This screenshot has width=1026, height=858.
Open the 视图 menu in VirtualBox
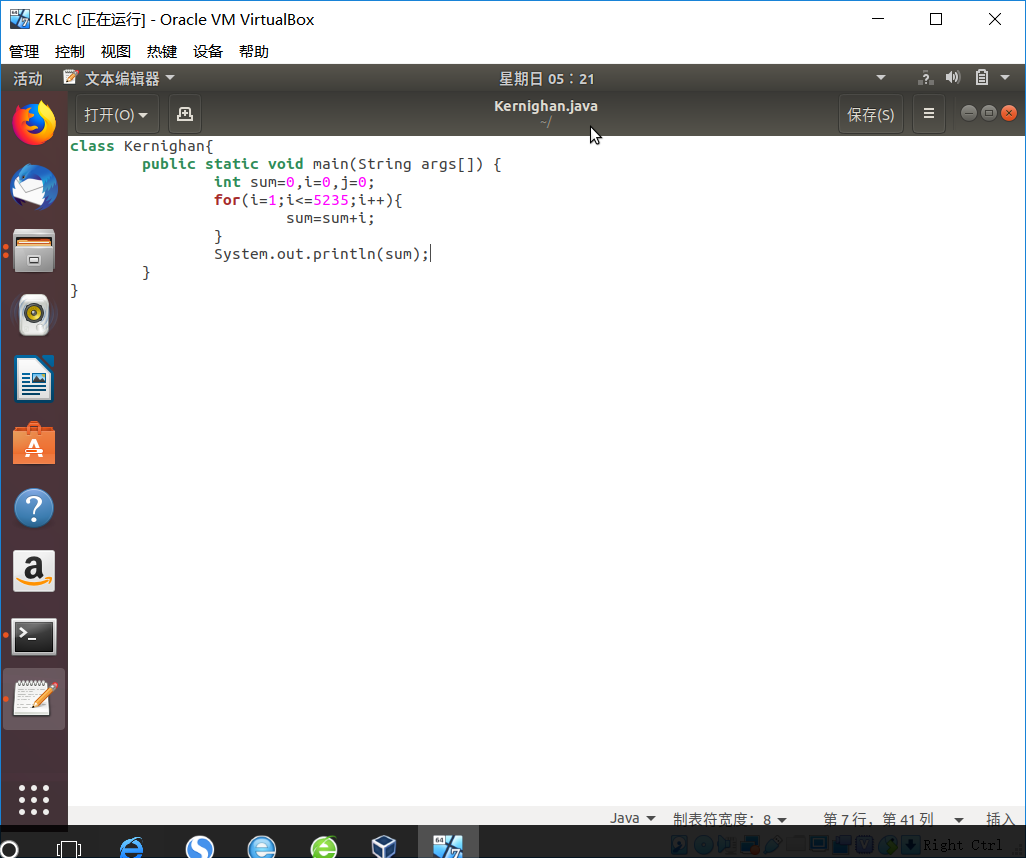tap(116, 52)
